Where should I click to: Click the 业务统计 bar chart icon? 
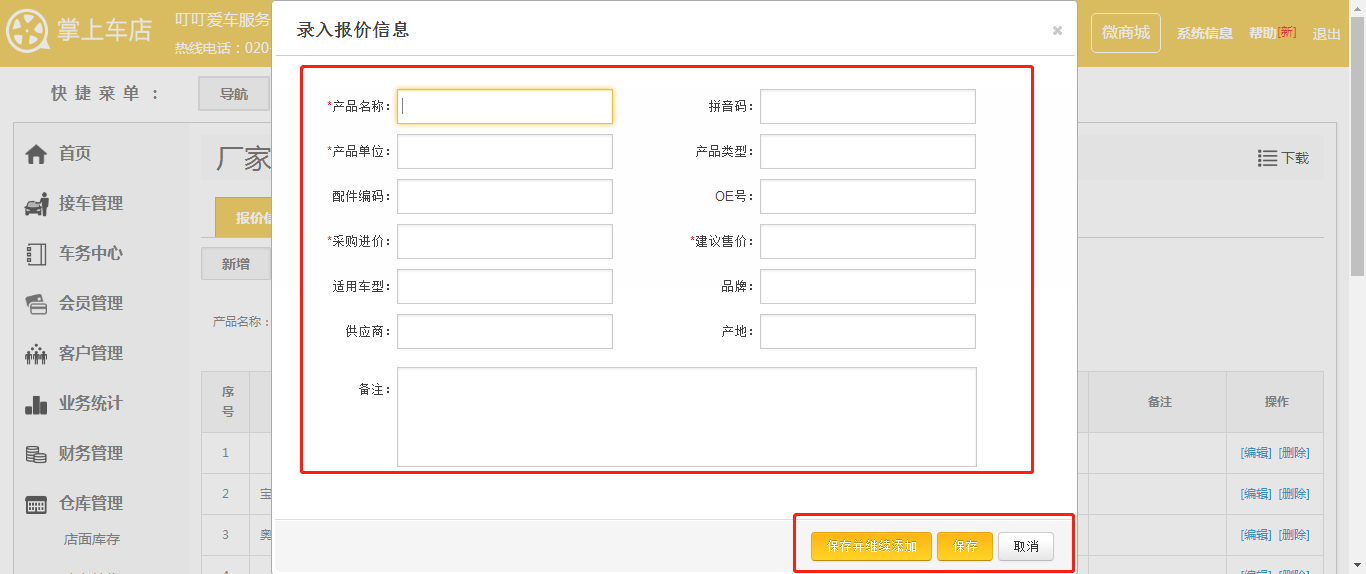tap(36, 404)
